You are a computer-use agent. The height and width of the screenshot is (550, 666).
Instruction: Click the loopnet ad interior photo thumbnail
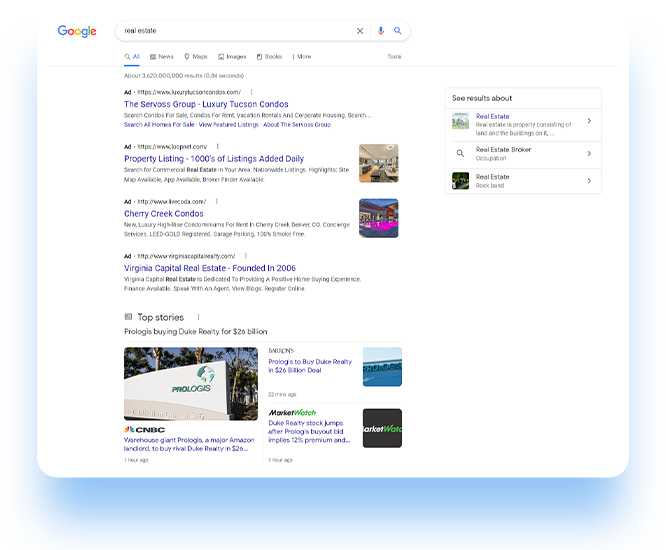point(378,164)
